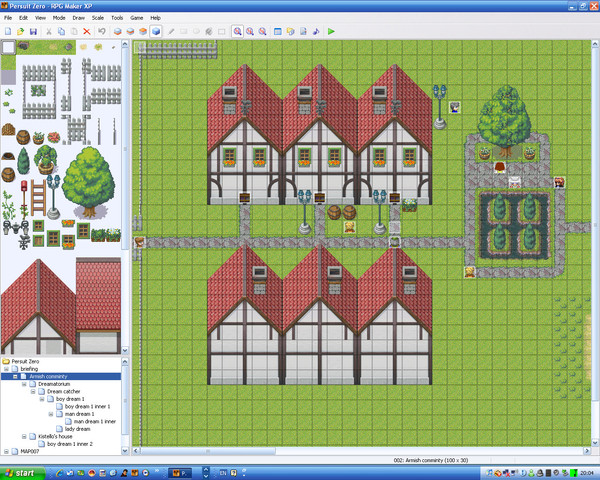Open the Mode menu
This screenshot has width=600, height=480.
click(59, 18)
